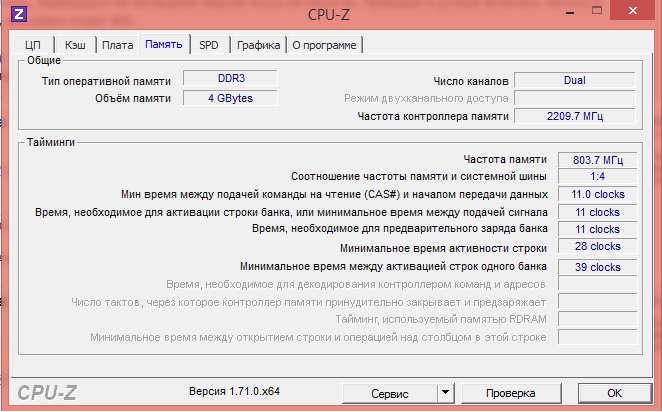Click the Объём памяти label
Image resolution: width=662 pixels, height=412 pixels.
pos(133,98)
